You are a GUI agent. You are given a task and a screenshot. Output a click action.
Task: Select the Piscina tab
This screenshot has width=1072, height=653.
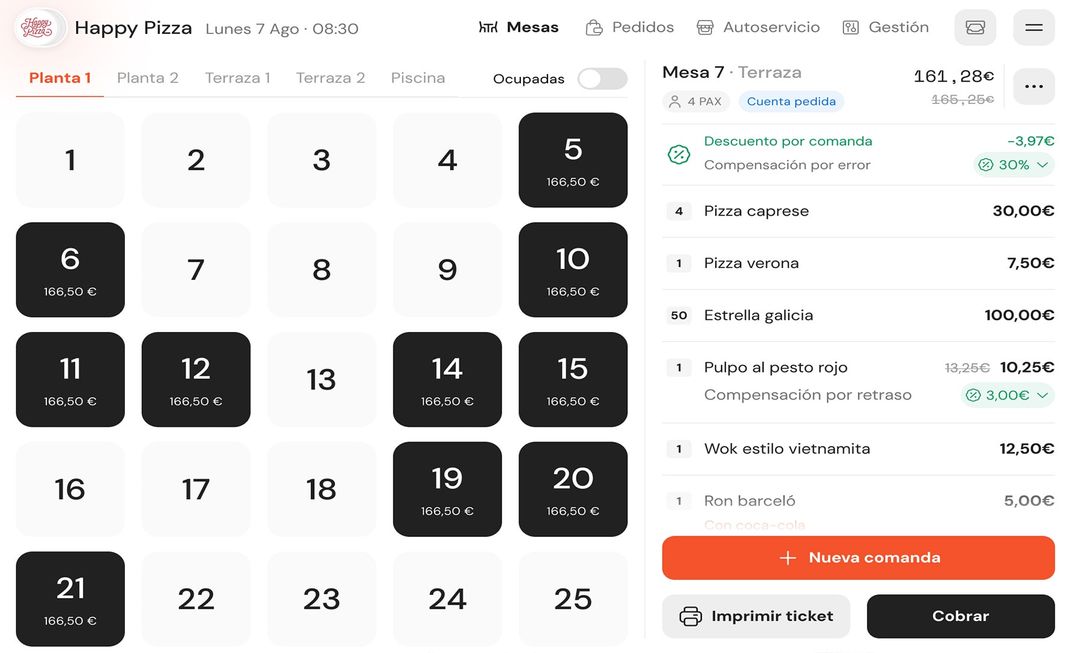[x=418, y=77]
